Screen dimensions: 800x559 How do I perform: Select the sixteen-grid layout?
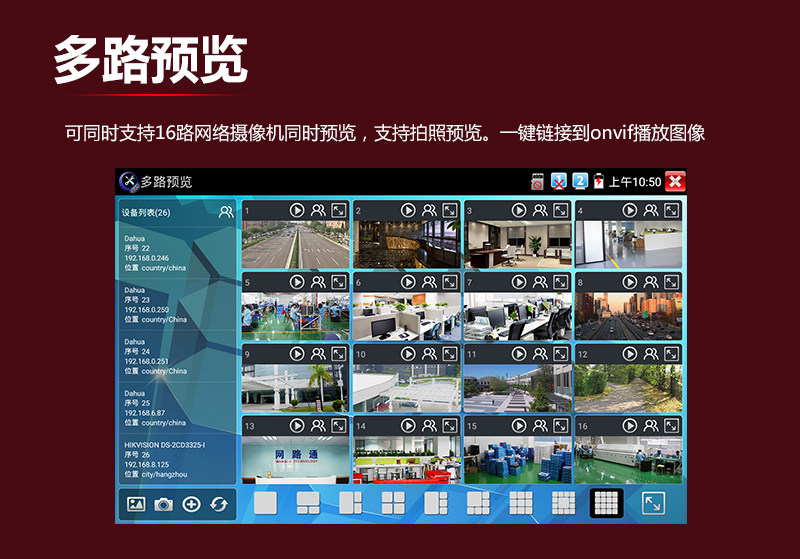606,503
